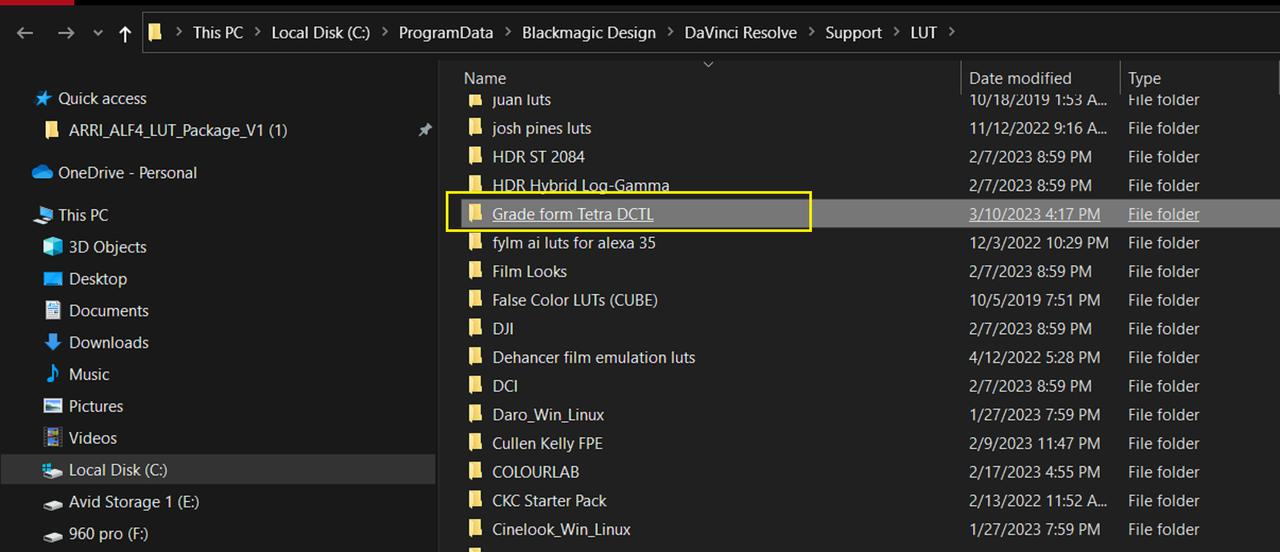The image size is (1280, 552).
Task: Expand the chevron after 'ProgramData' breadcrumb
Action: [x=508, y=33]
